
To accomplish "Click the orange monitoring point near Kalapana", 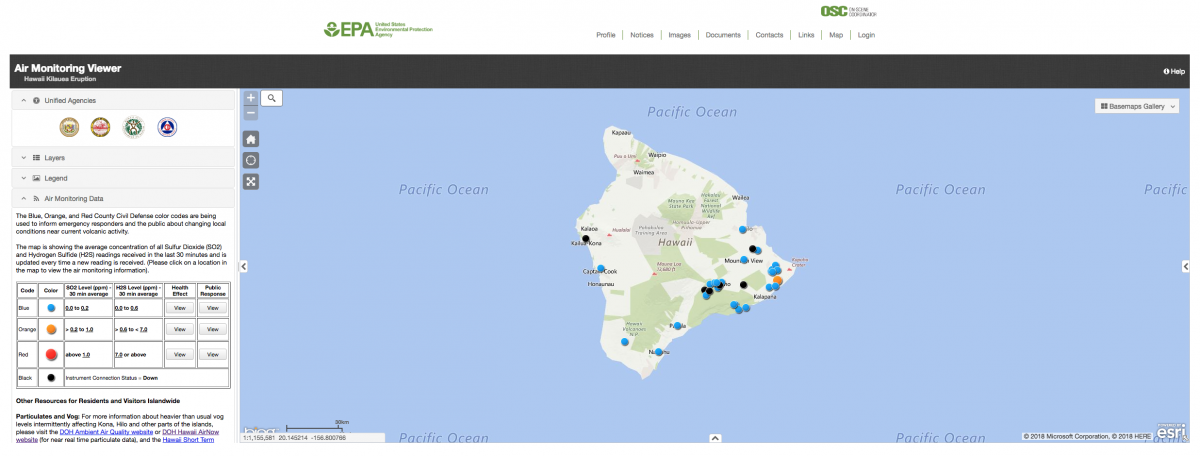I will 778,281.
